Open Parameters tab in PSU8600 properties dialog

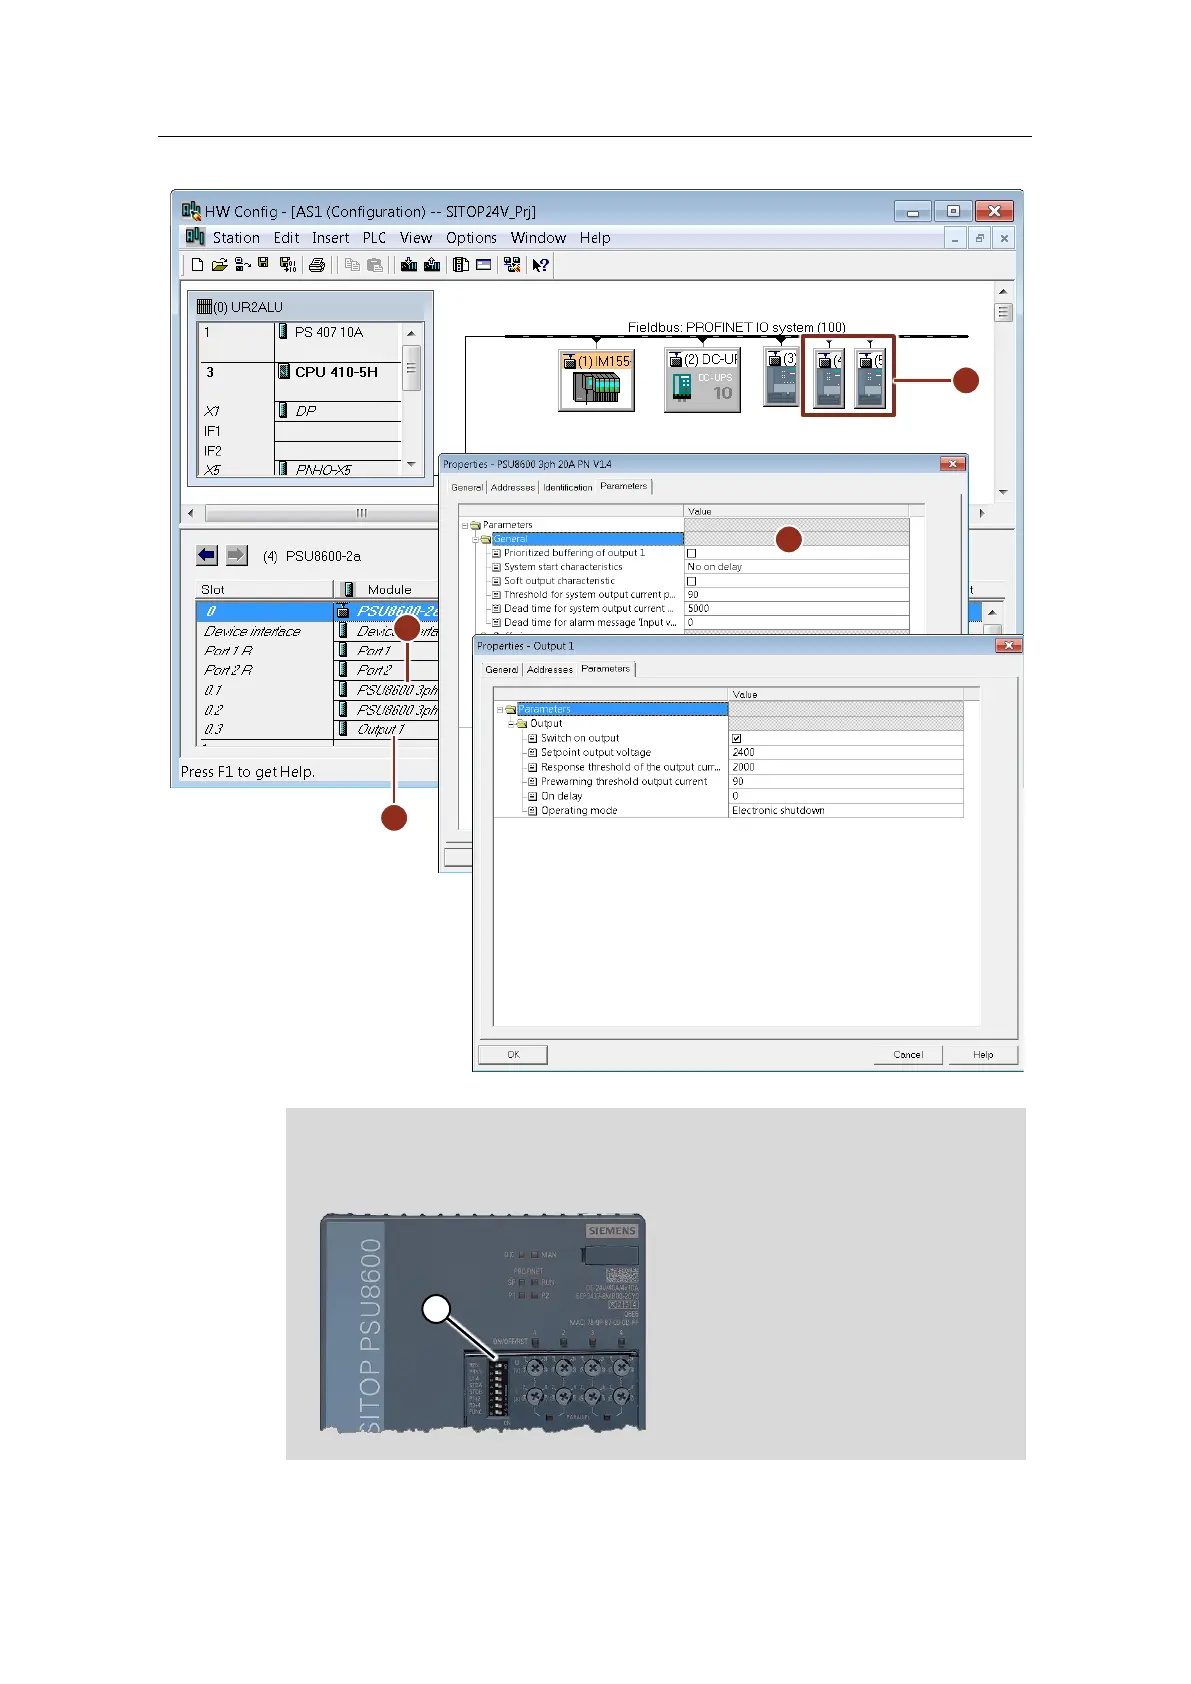[624, 486]
